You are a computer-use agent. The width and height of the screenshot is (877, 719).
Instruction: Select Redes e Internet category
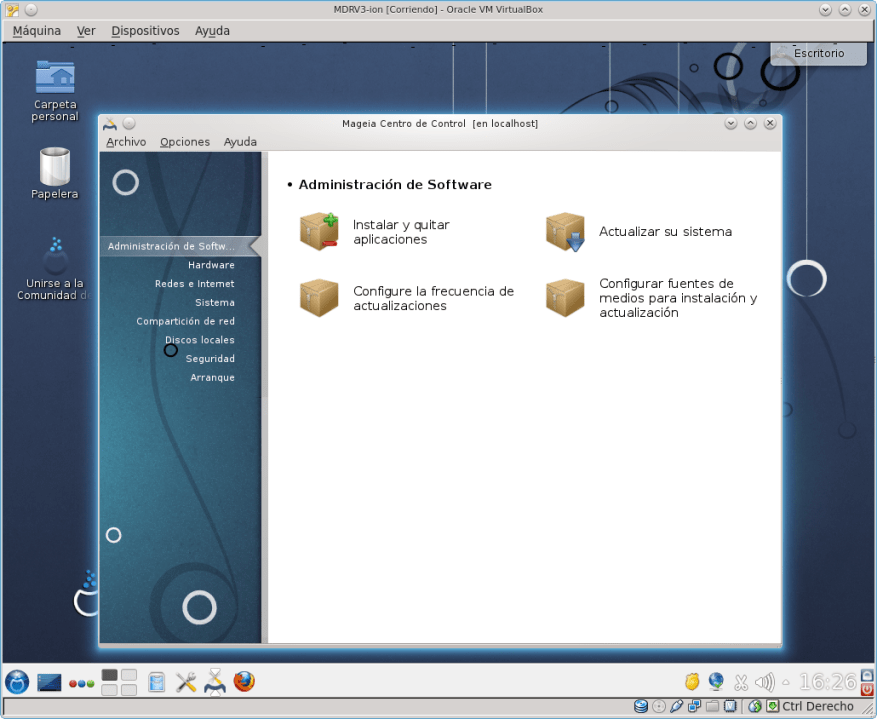[194, 284]
